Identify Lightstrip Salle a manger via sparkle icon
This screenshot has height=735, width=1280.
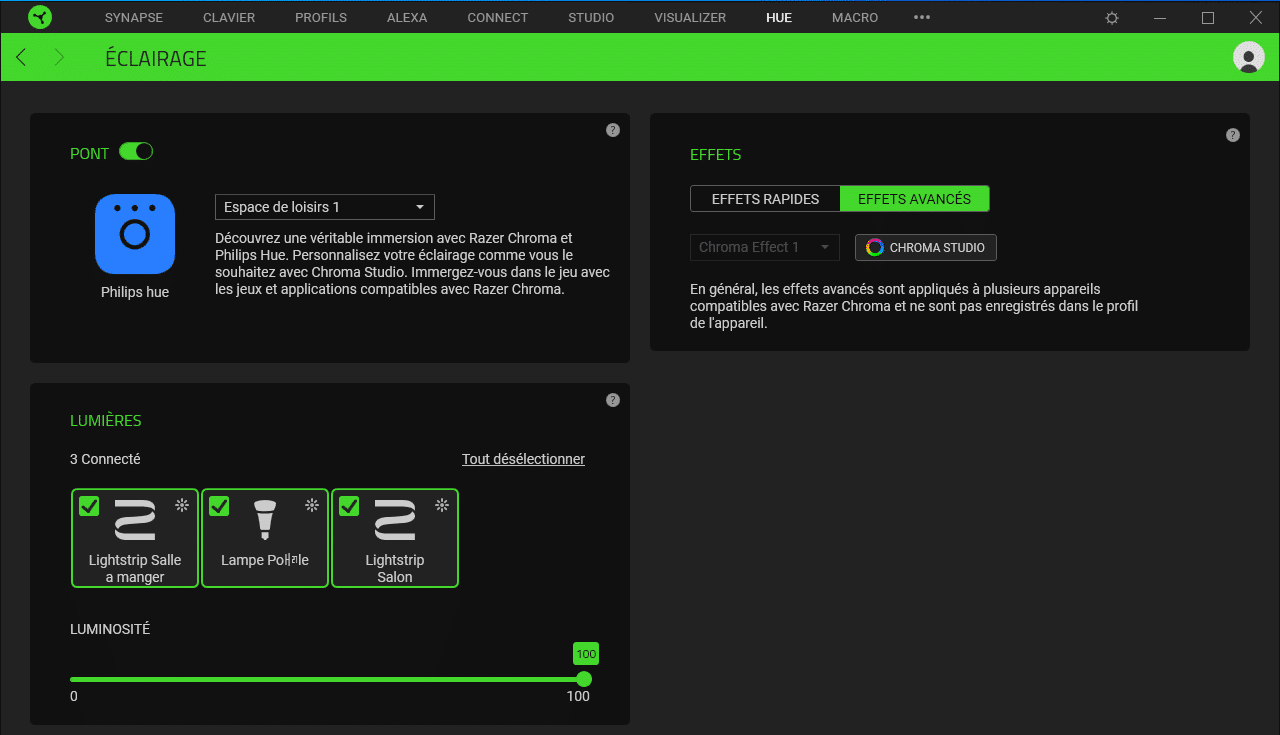(182, 505)
